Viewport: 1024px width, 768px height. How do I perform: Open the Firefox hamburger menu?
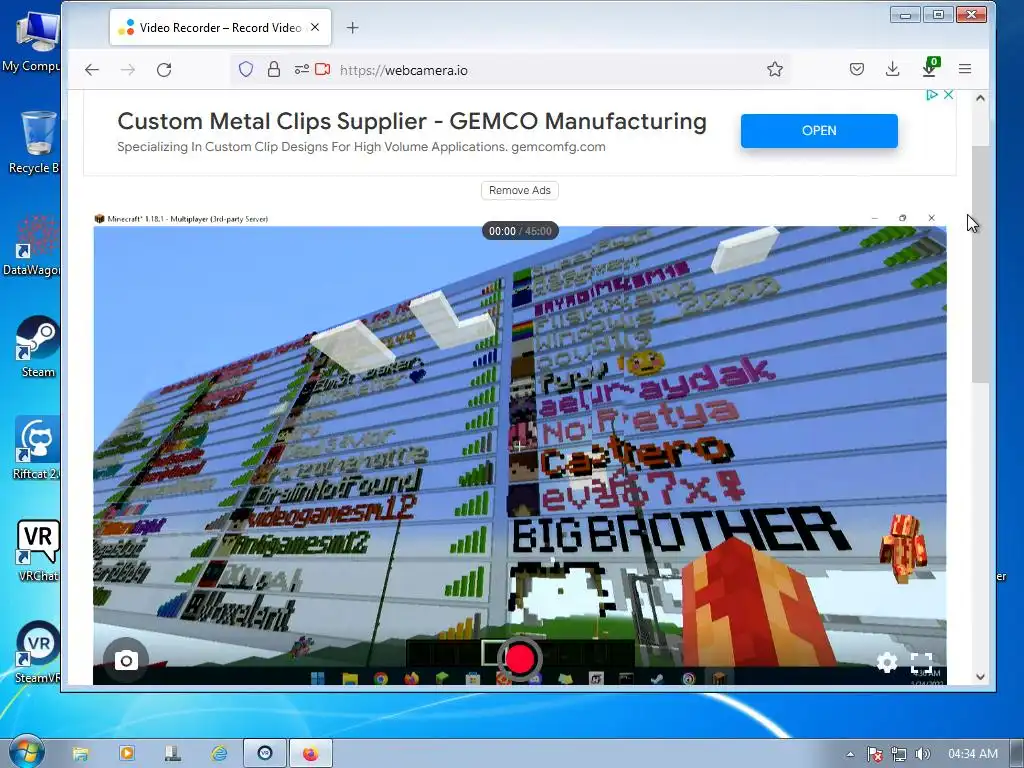click(965, 69)
